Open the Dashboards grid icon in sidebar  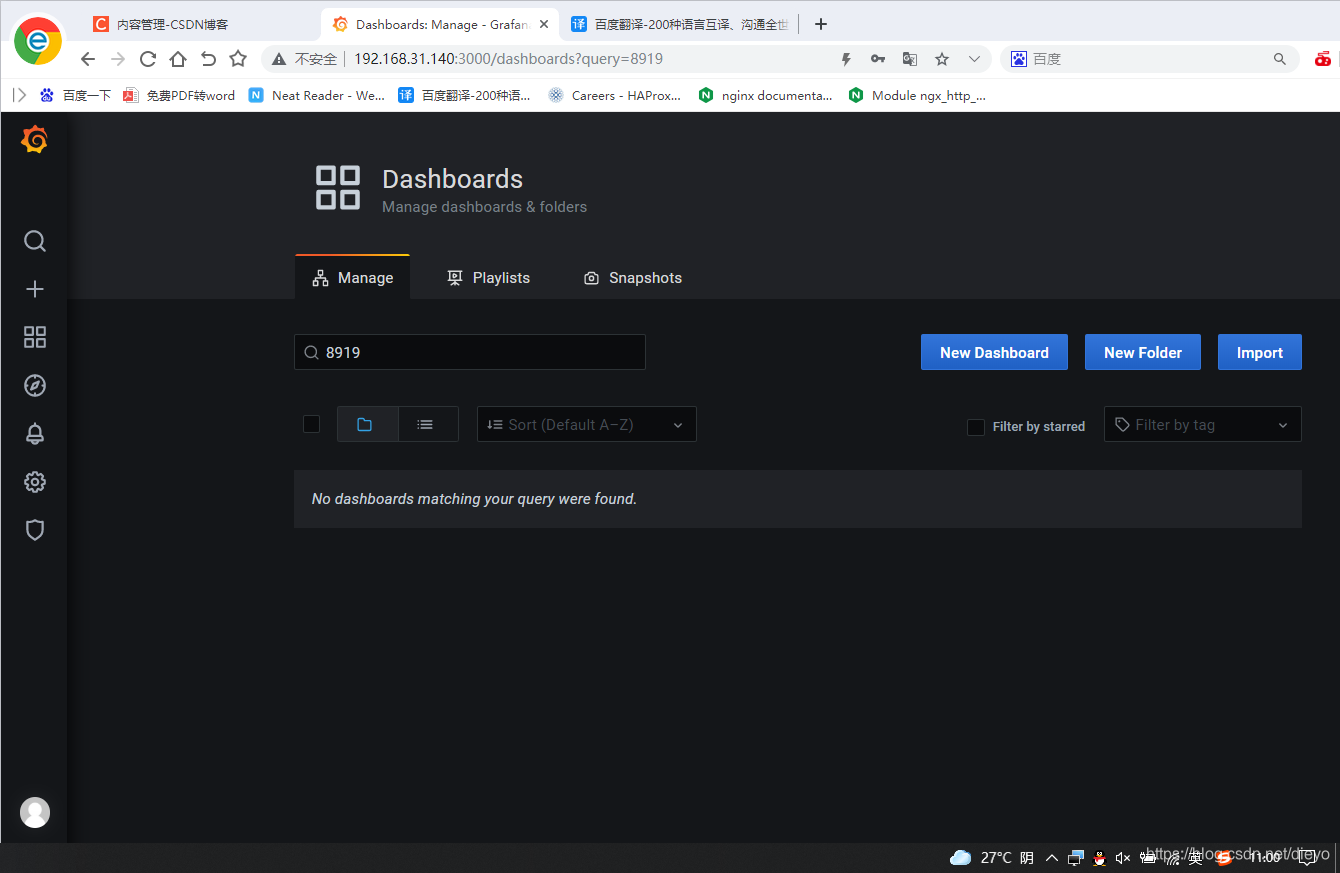pos(35,337)
